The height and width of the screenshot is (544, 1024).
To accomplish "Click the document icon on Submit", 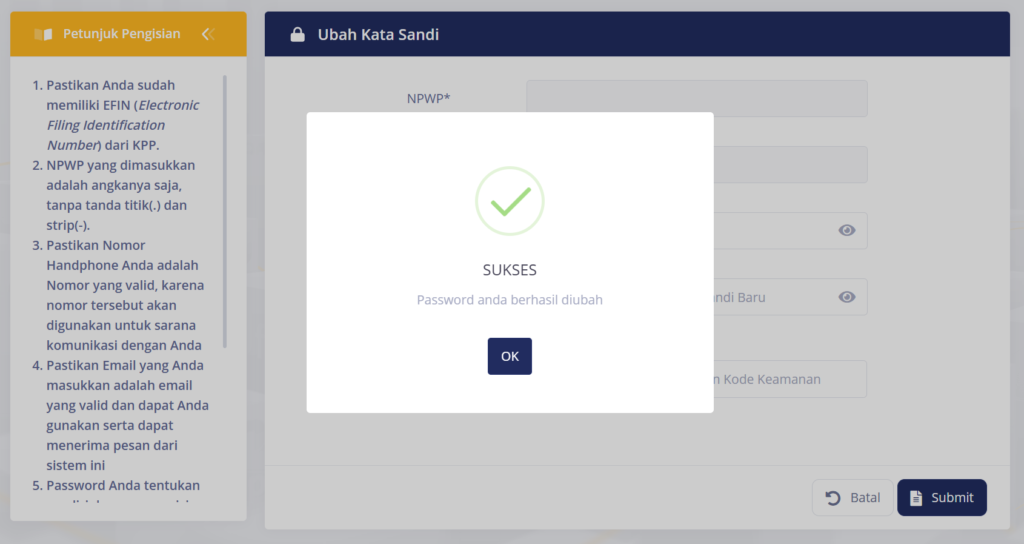I will (916, 498).
